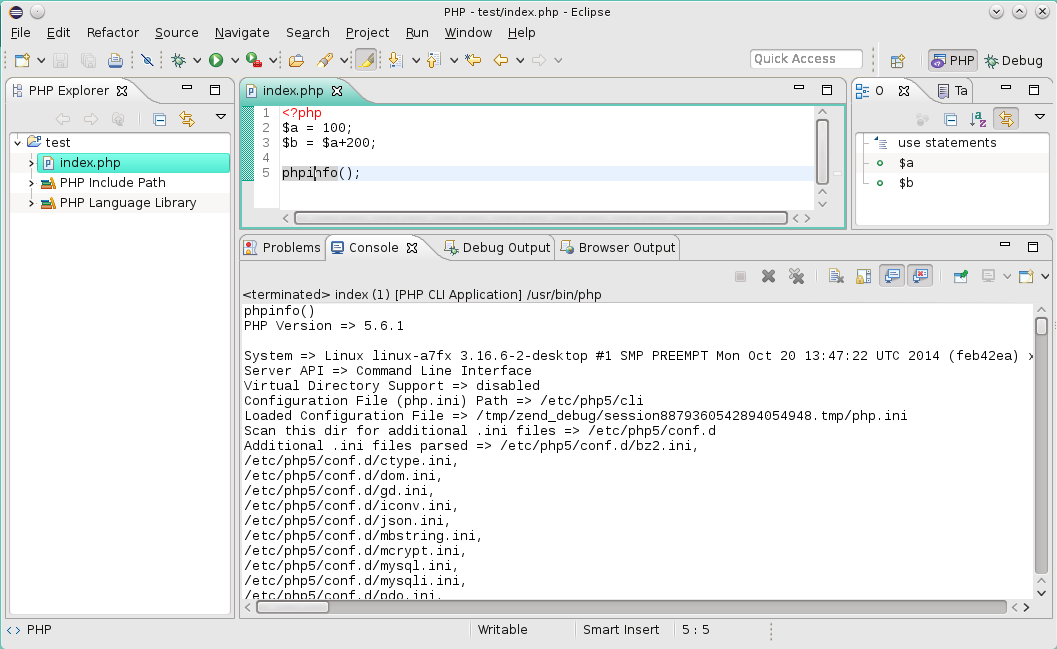Viewport: 1057px width, 649px height.
Task: Click the green Run button in toolbar
Action: (216, 60)
